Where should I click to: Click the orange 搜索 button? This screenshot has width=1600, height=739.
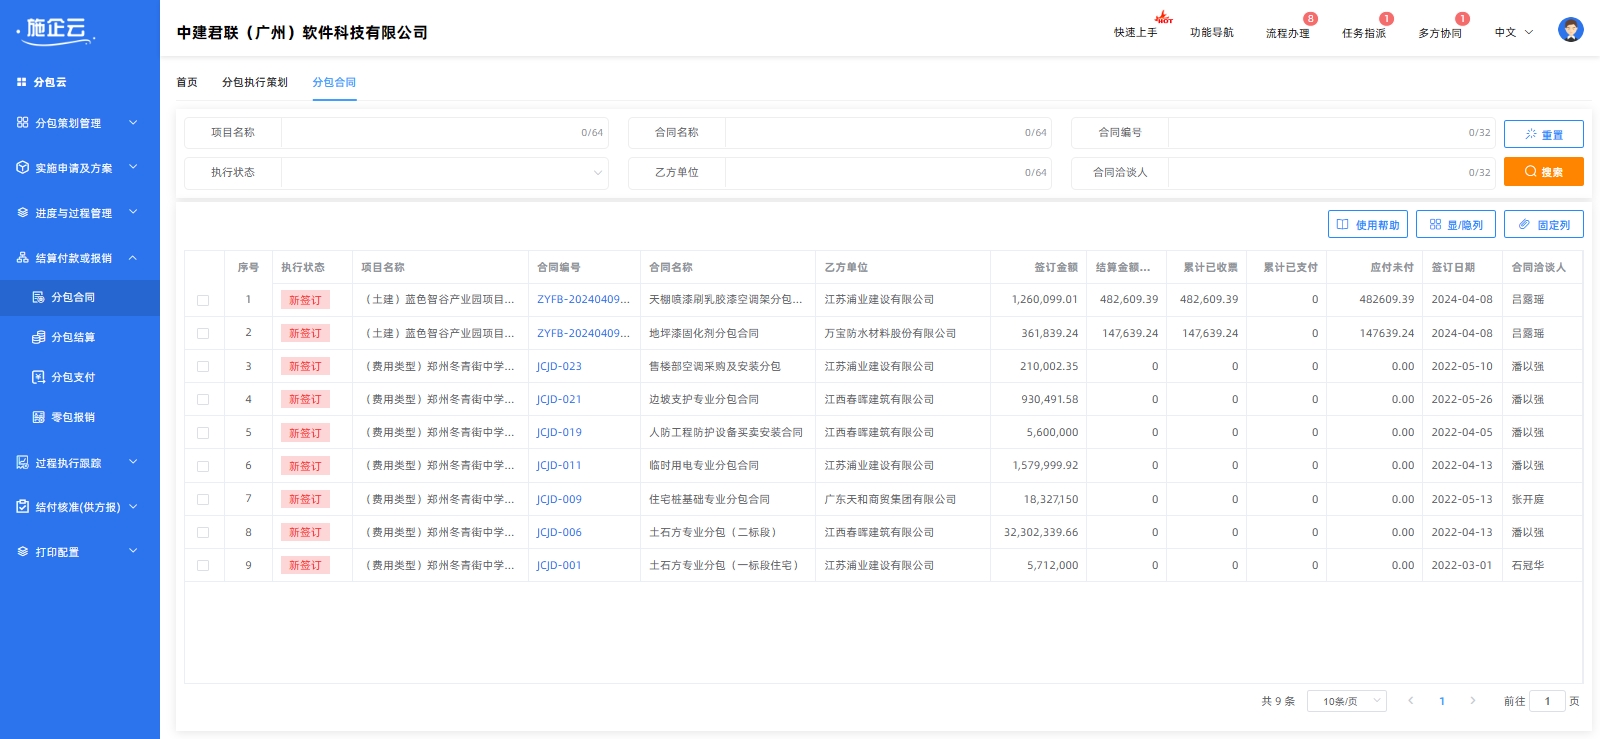click(x=1543, y=172)
